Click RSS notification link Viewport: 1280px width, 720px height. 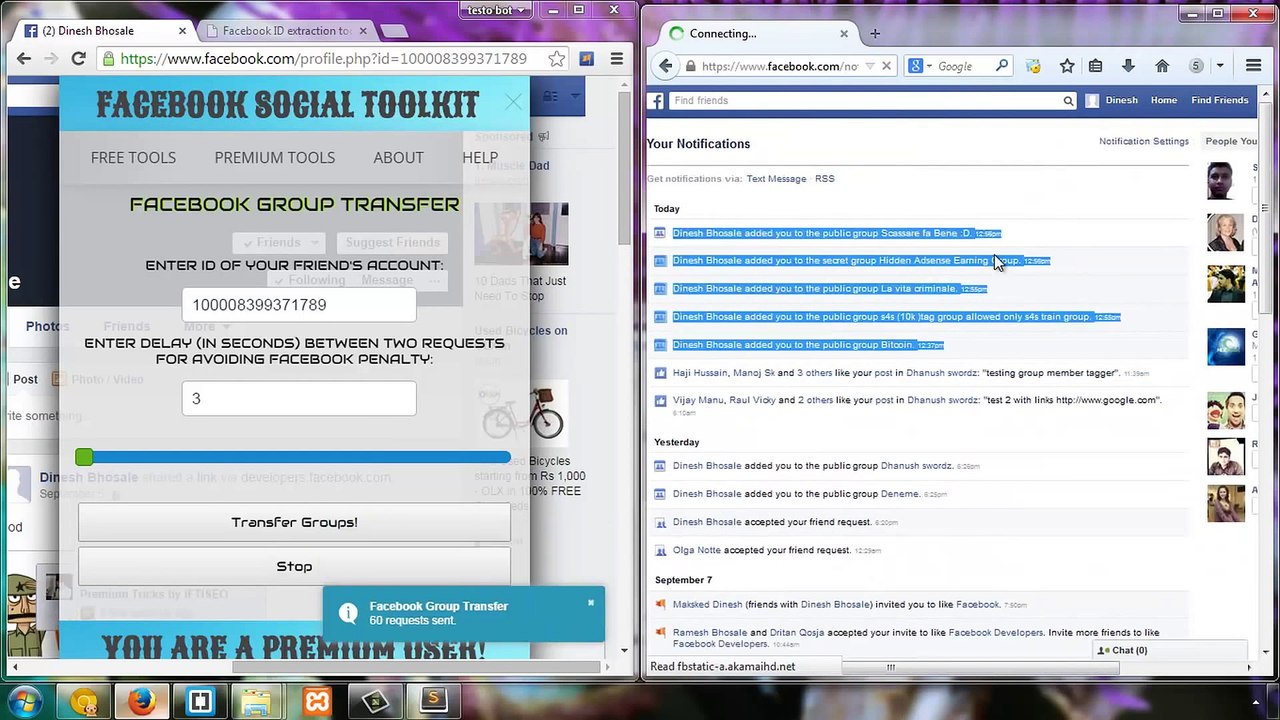click(x=824, y=179)
